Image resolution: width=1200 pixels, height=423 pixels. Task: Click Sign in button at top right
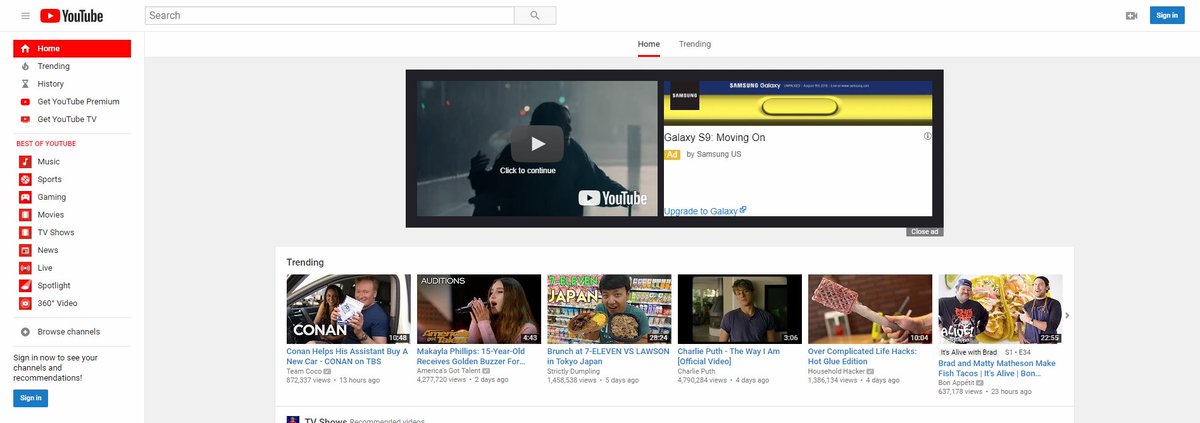(1167, 16)
